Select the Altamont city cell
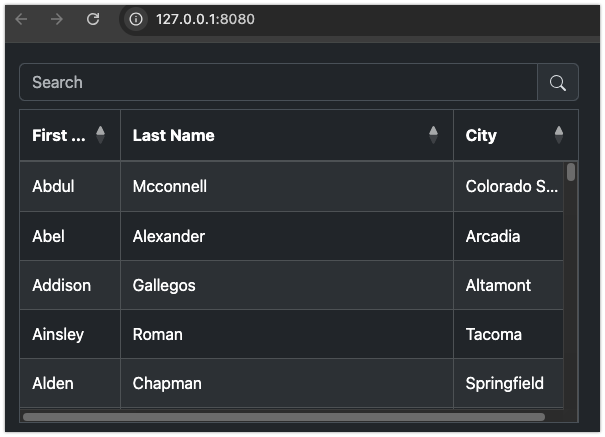The image size is (605, 437). coord(508,285)
